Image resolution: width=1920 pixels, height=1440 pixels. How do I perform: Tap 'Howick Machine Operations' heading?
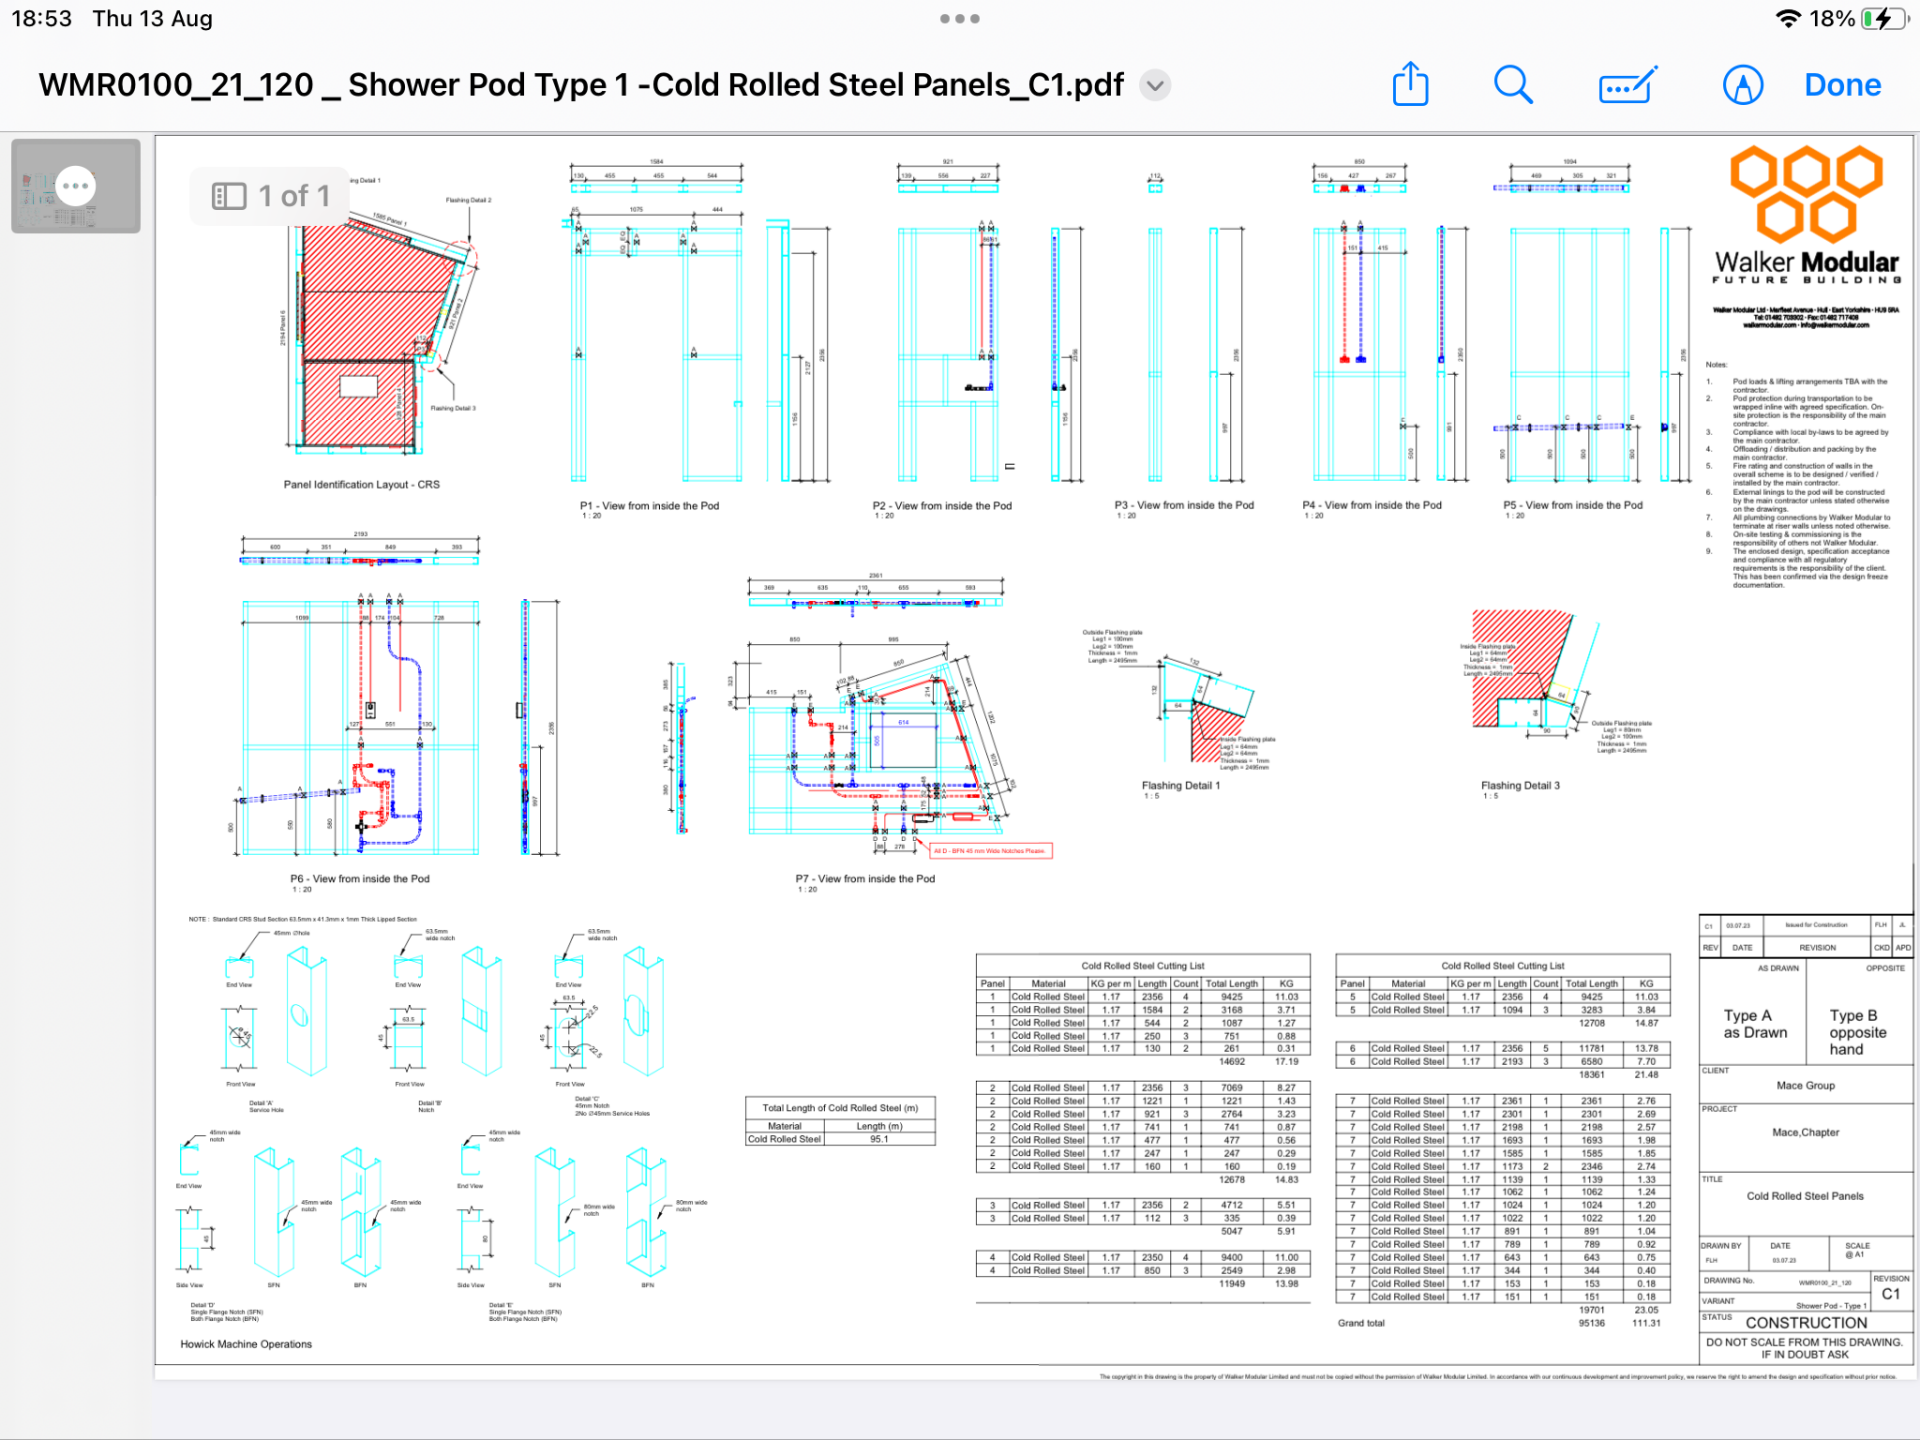click(246, 1344)
